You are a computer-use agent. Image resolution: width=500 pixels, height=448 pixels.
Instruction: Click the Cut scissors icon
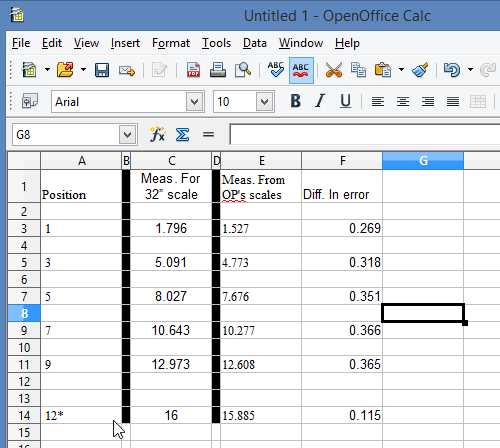click(x=334, y=70)
